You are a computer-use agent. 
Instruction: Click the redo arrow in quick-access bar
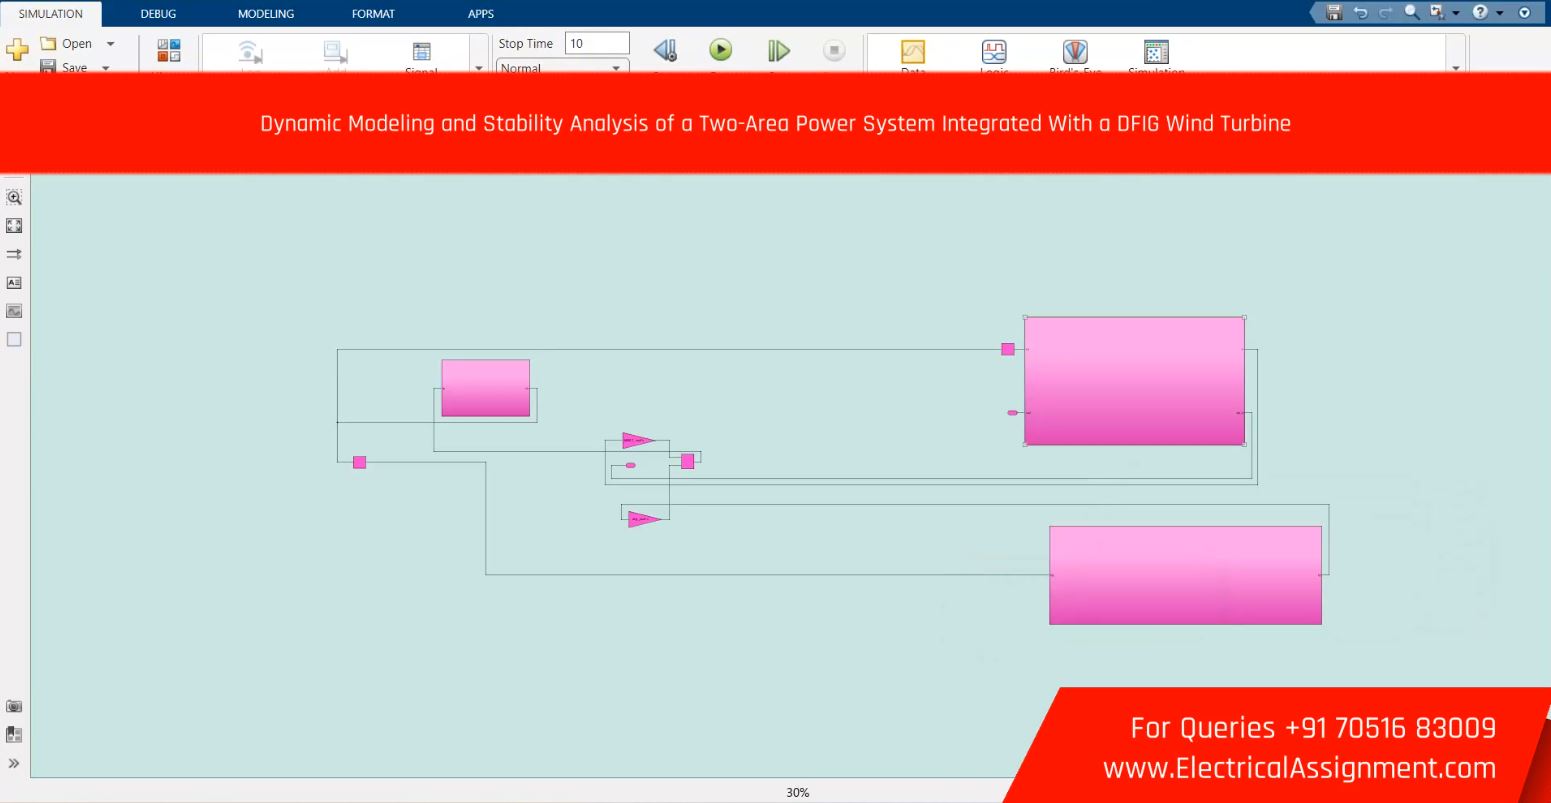coord(1385,12)
